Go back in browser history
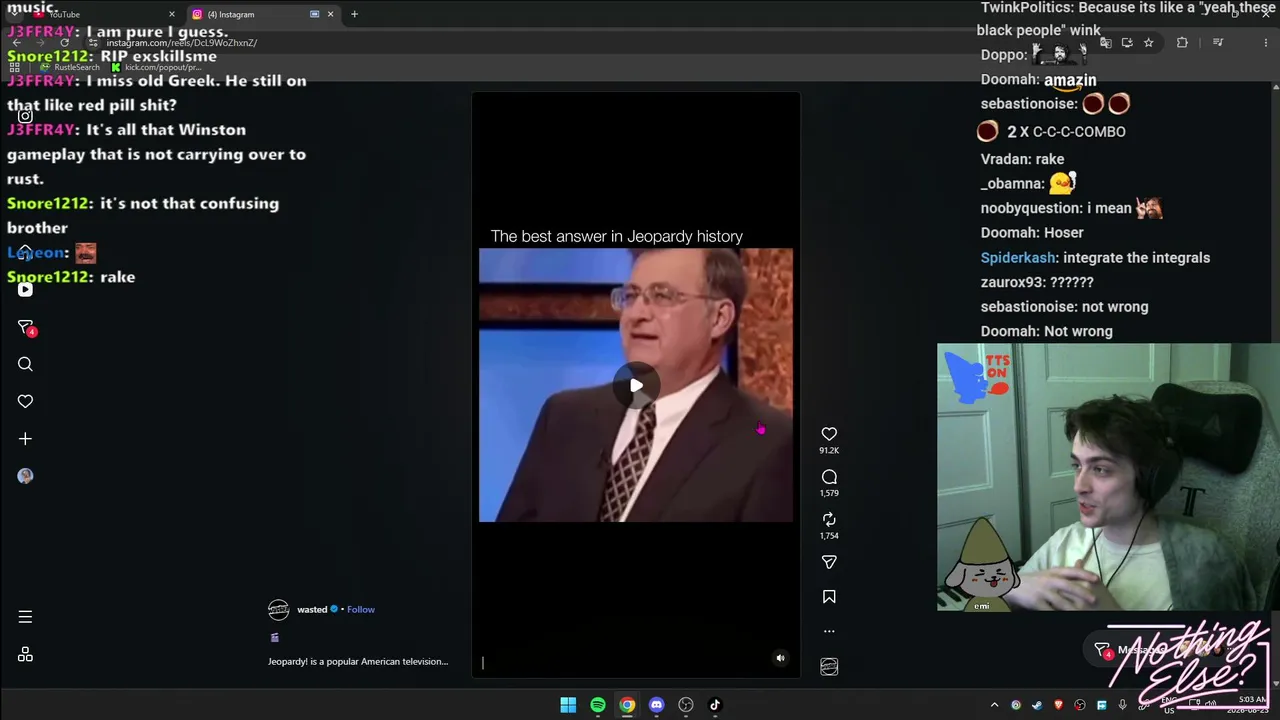This screenshot has width=1280, height=720. click(x=16, y=43)
